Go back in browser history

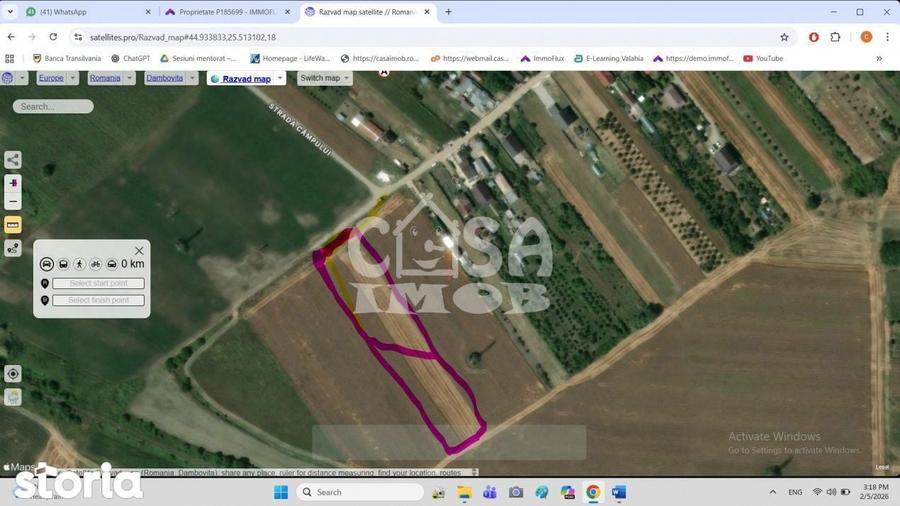[x=11, y=37]
